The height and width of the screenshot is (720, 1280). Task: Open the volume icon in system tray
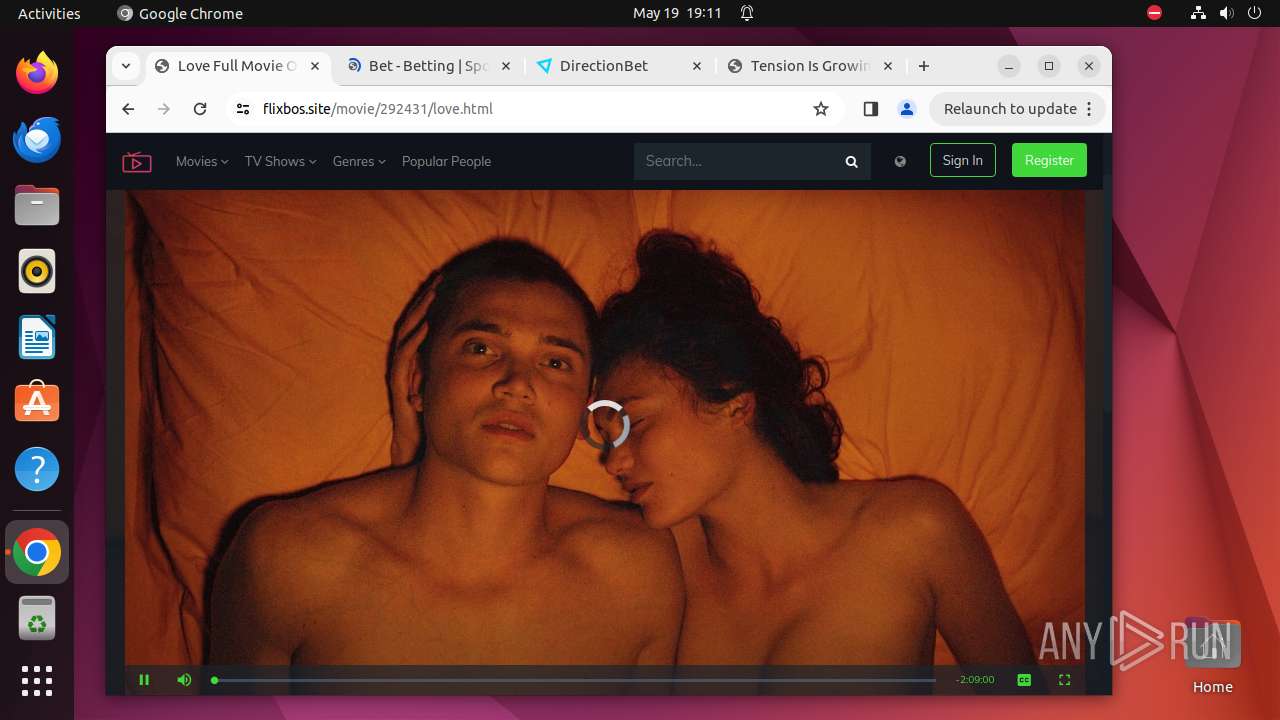(1226, 13)
